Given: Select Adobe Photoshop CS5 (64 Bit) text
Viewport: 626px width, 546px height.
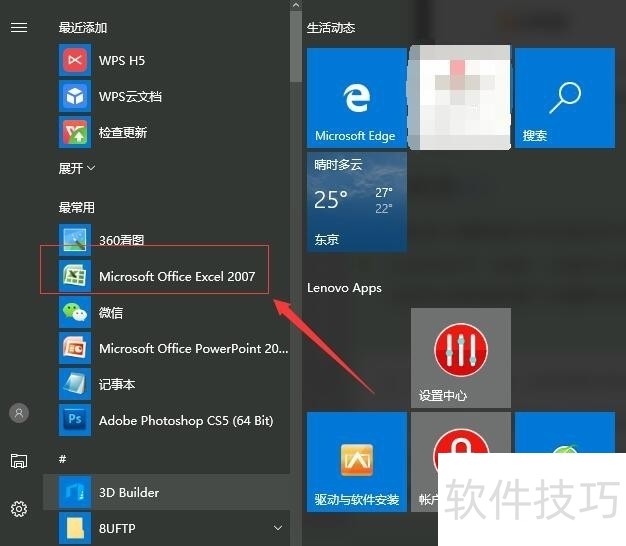Looking at the screenshot, I should 186,420.
